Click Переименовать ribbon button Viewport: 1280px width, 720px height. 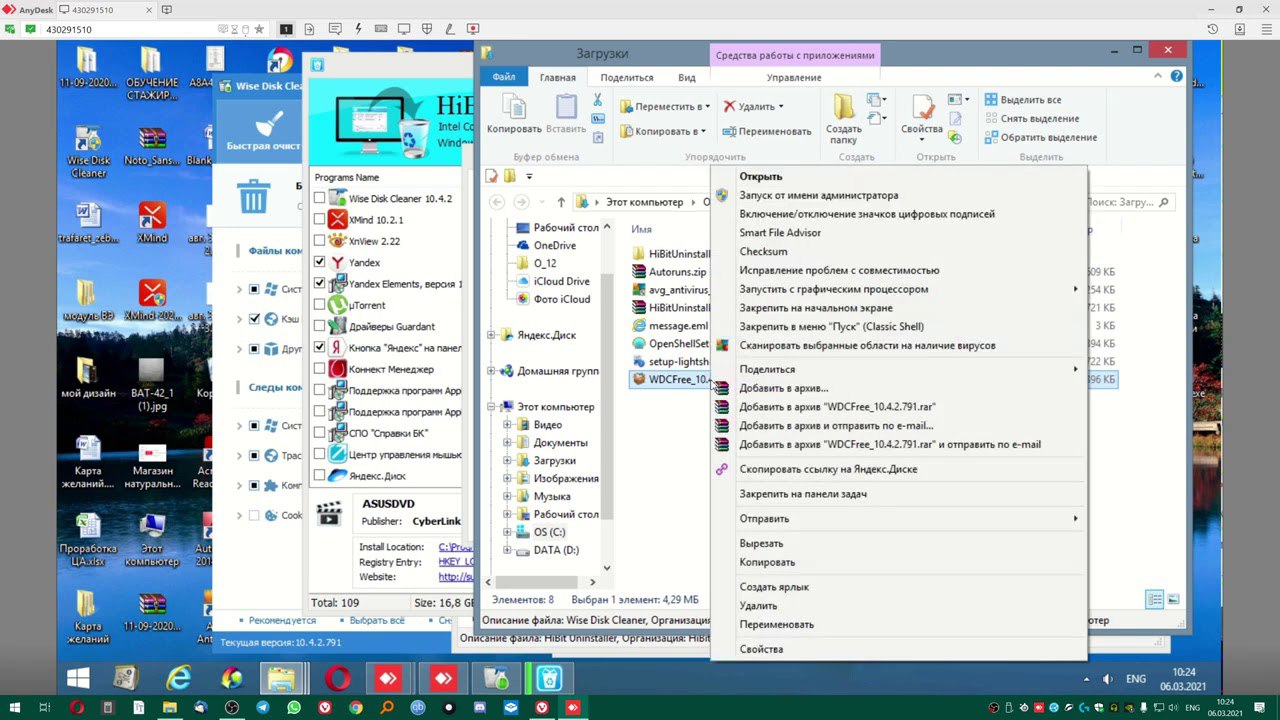click(x=767, y=131)
